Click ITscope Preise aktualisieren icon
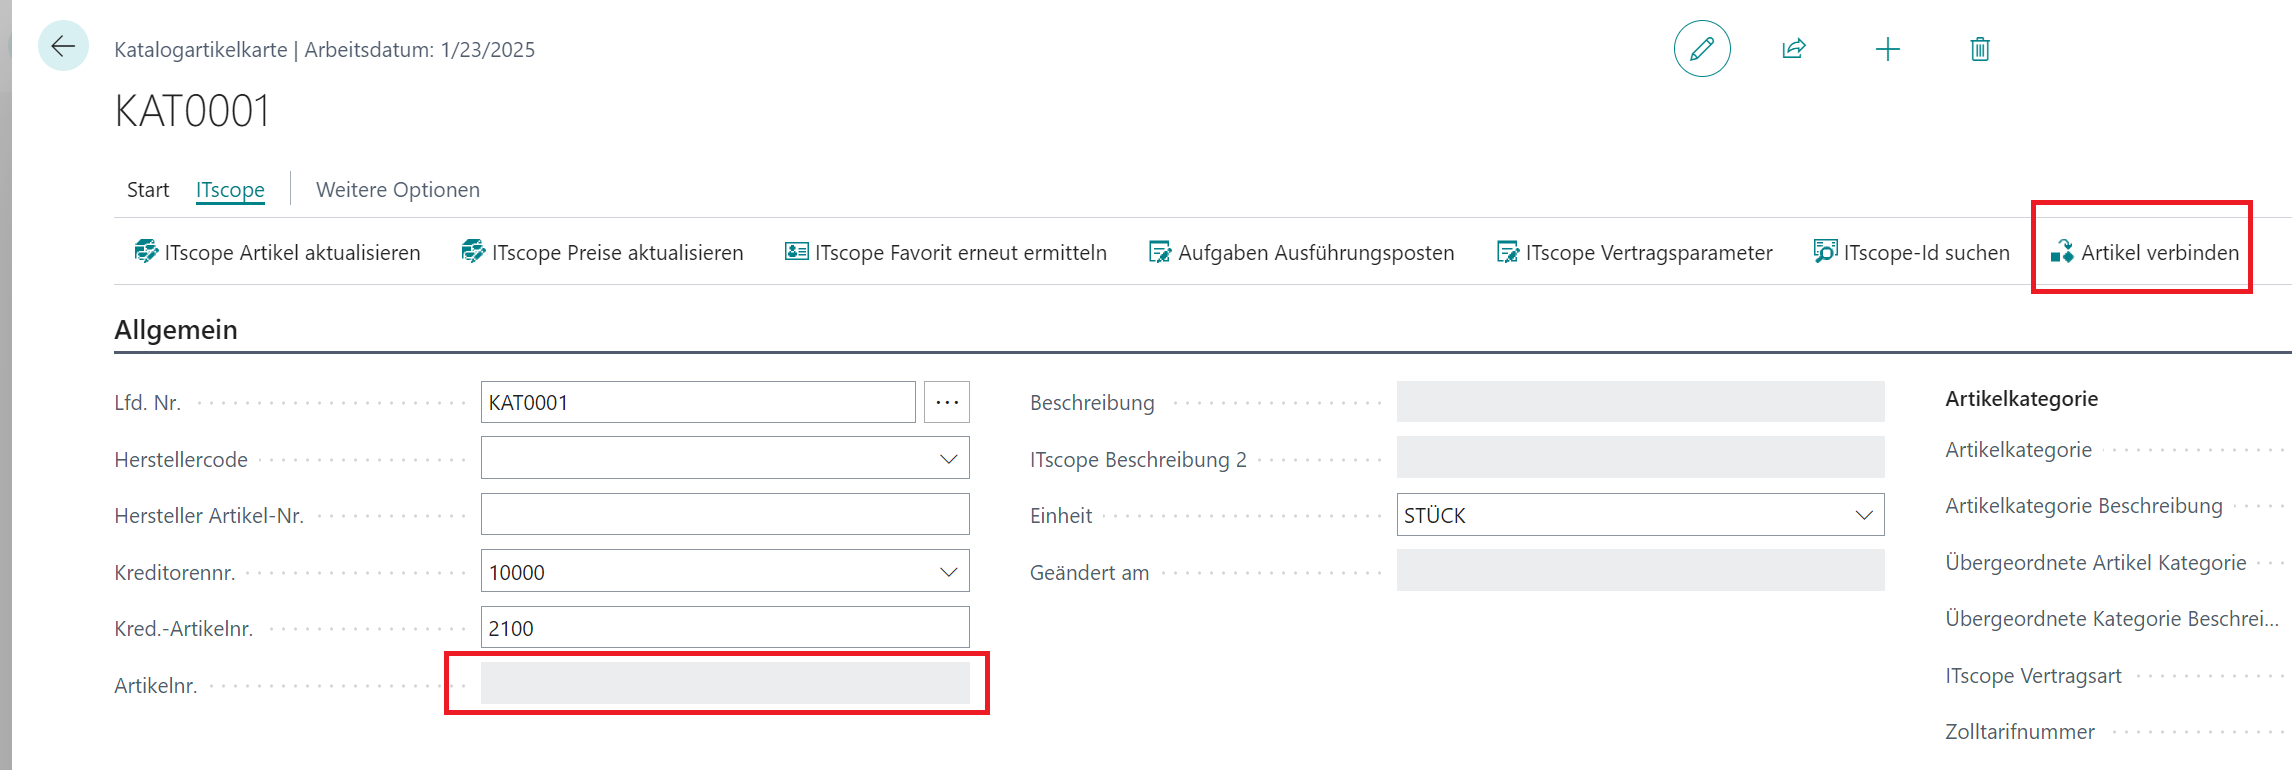Viewport: 2292px width, 770px height. (x=473, y=252)
